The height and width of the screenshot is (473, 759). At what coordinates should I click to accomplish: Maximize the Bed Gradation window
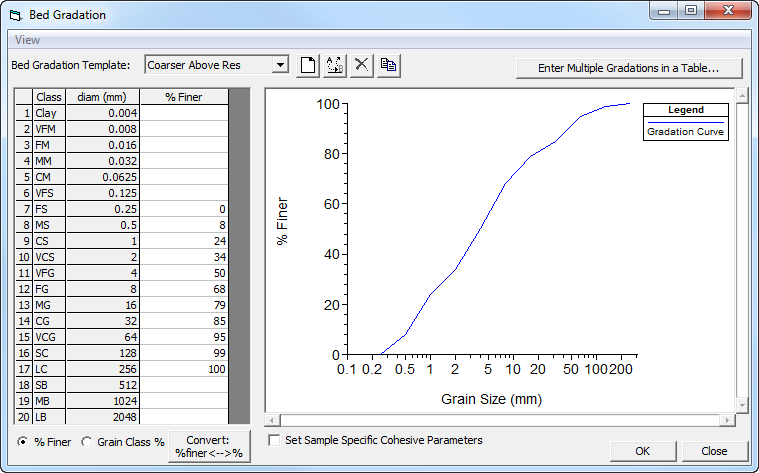[x=691, y=11]
